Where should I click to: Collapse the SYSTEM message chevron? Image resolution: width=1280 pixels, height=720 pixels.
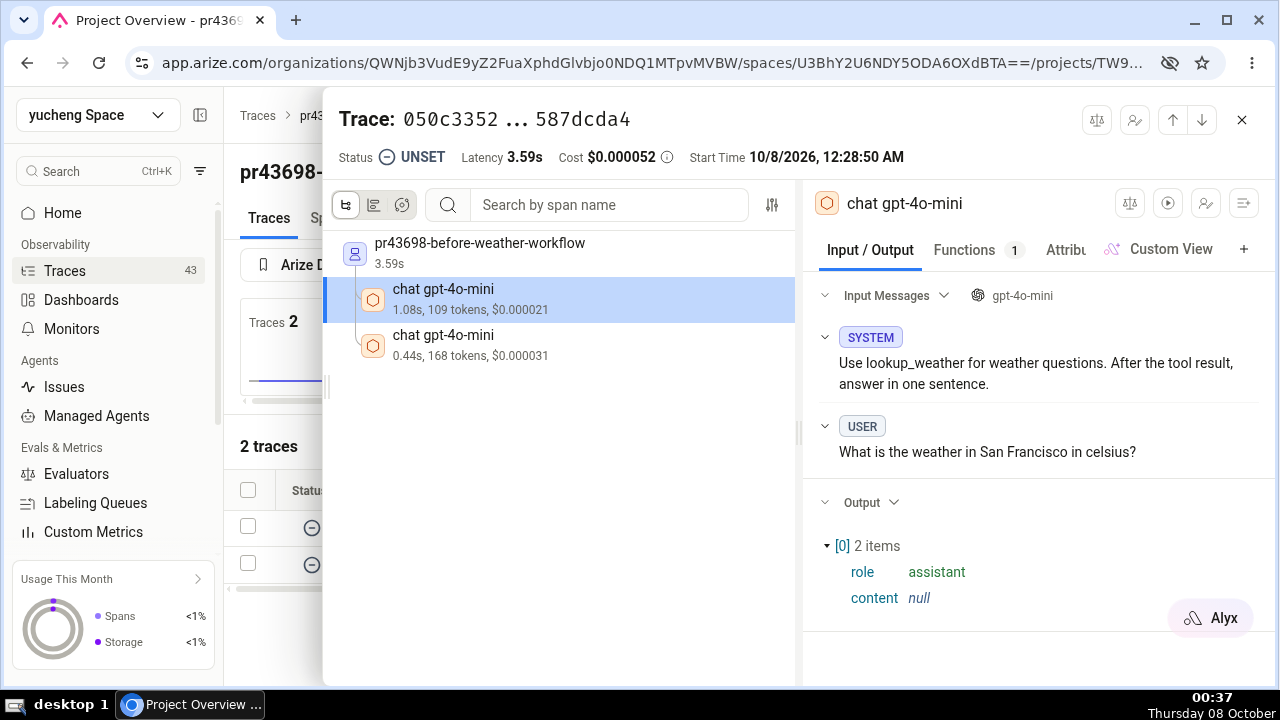coord(825,337)
